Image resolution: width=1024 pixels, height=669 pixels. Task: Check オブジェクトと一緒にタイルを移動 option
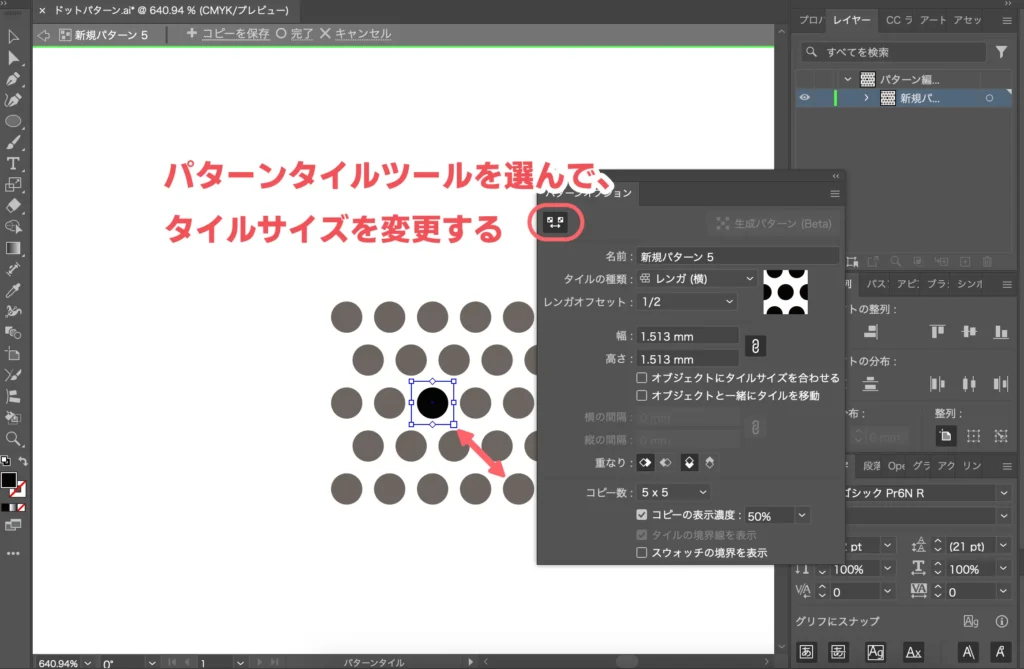(x=642, y=395)
